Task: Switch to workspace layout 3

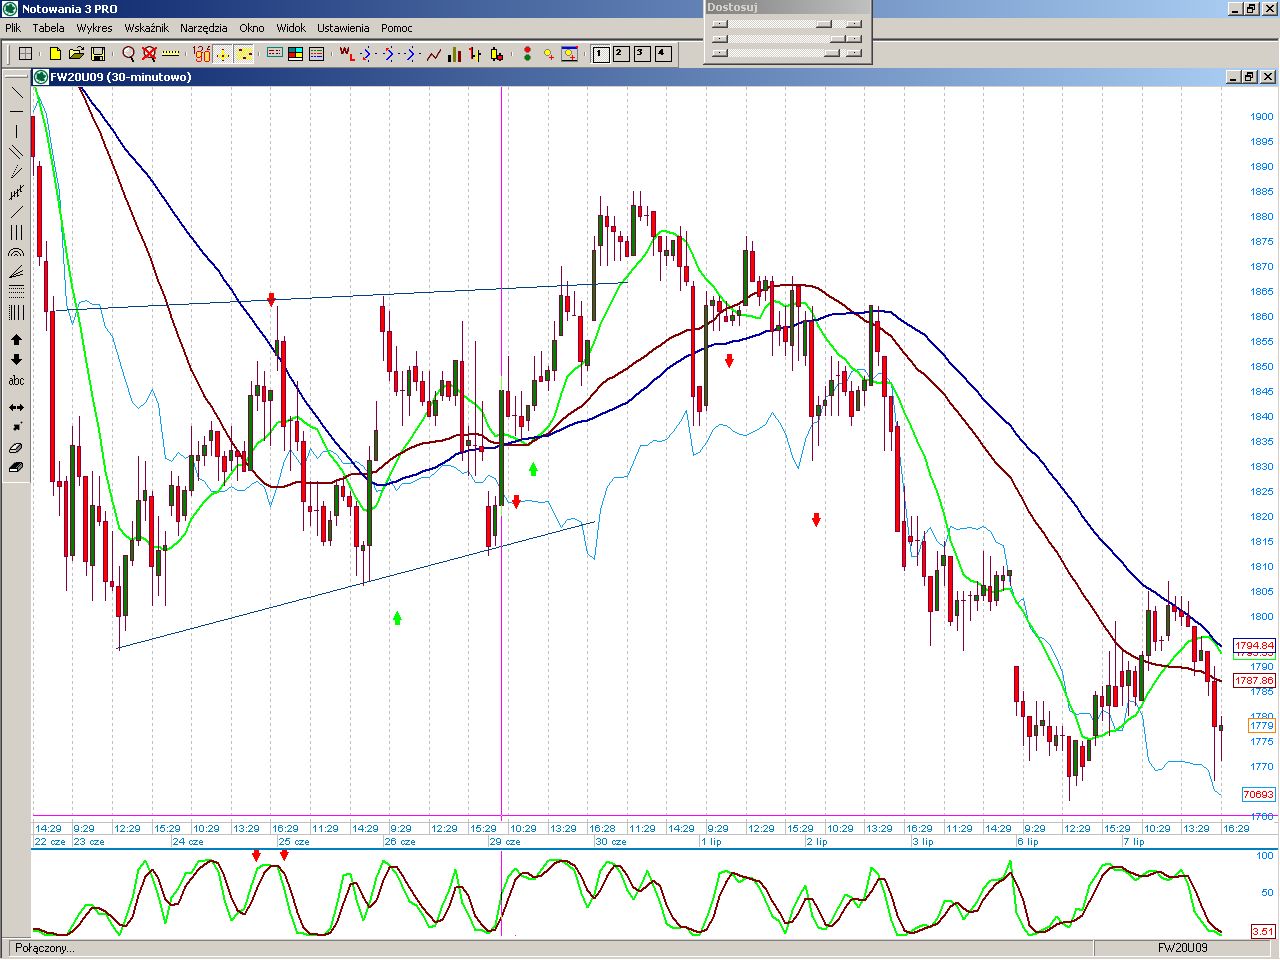Action: (641, 54)
